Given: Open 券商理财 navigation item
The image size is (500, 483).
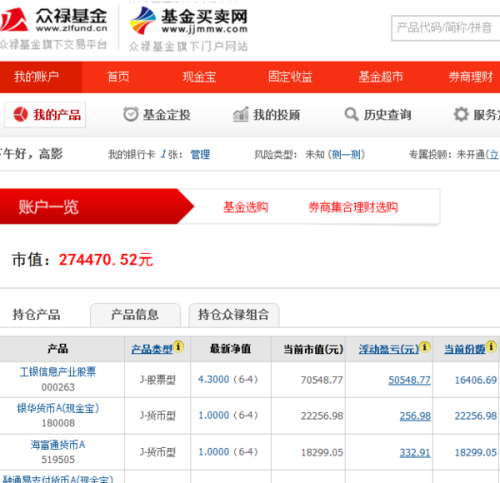Looking at the screenshot, I should 471,77.
